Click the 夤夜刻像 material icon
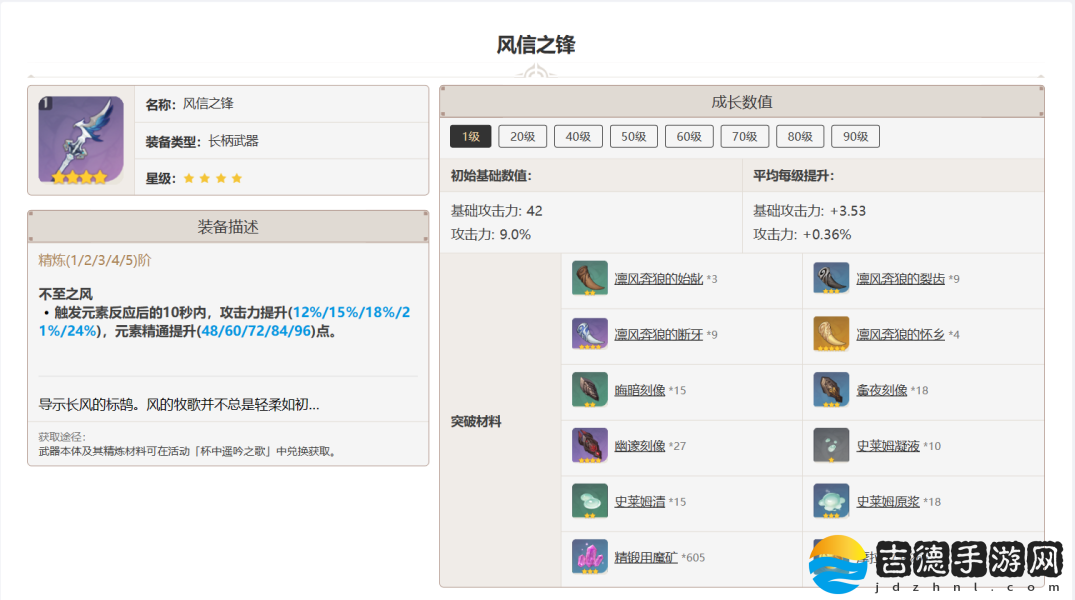 (831, 390)
